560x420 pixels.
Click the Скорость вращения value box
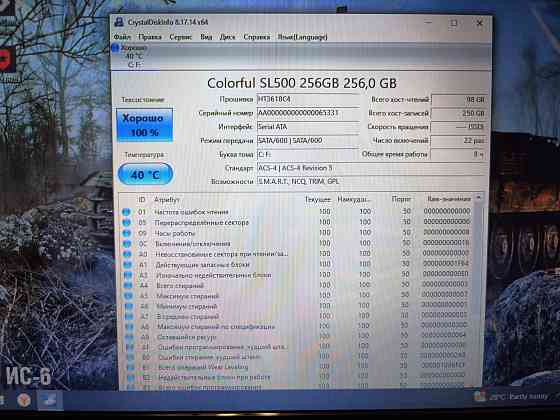[x=459, y=127]
